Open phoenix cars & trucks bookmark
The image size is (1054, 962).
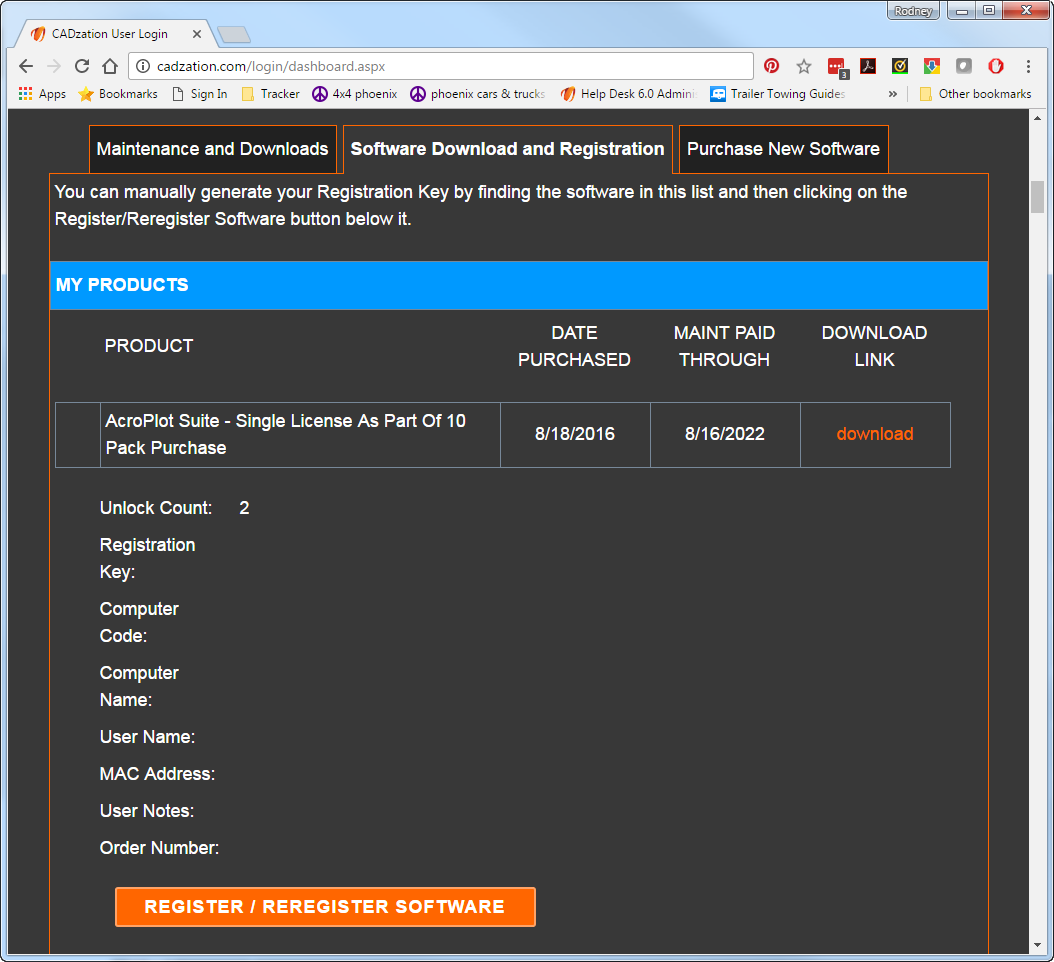(477, 93)
